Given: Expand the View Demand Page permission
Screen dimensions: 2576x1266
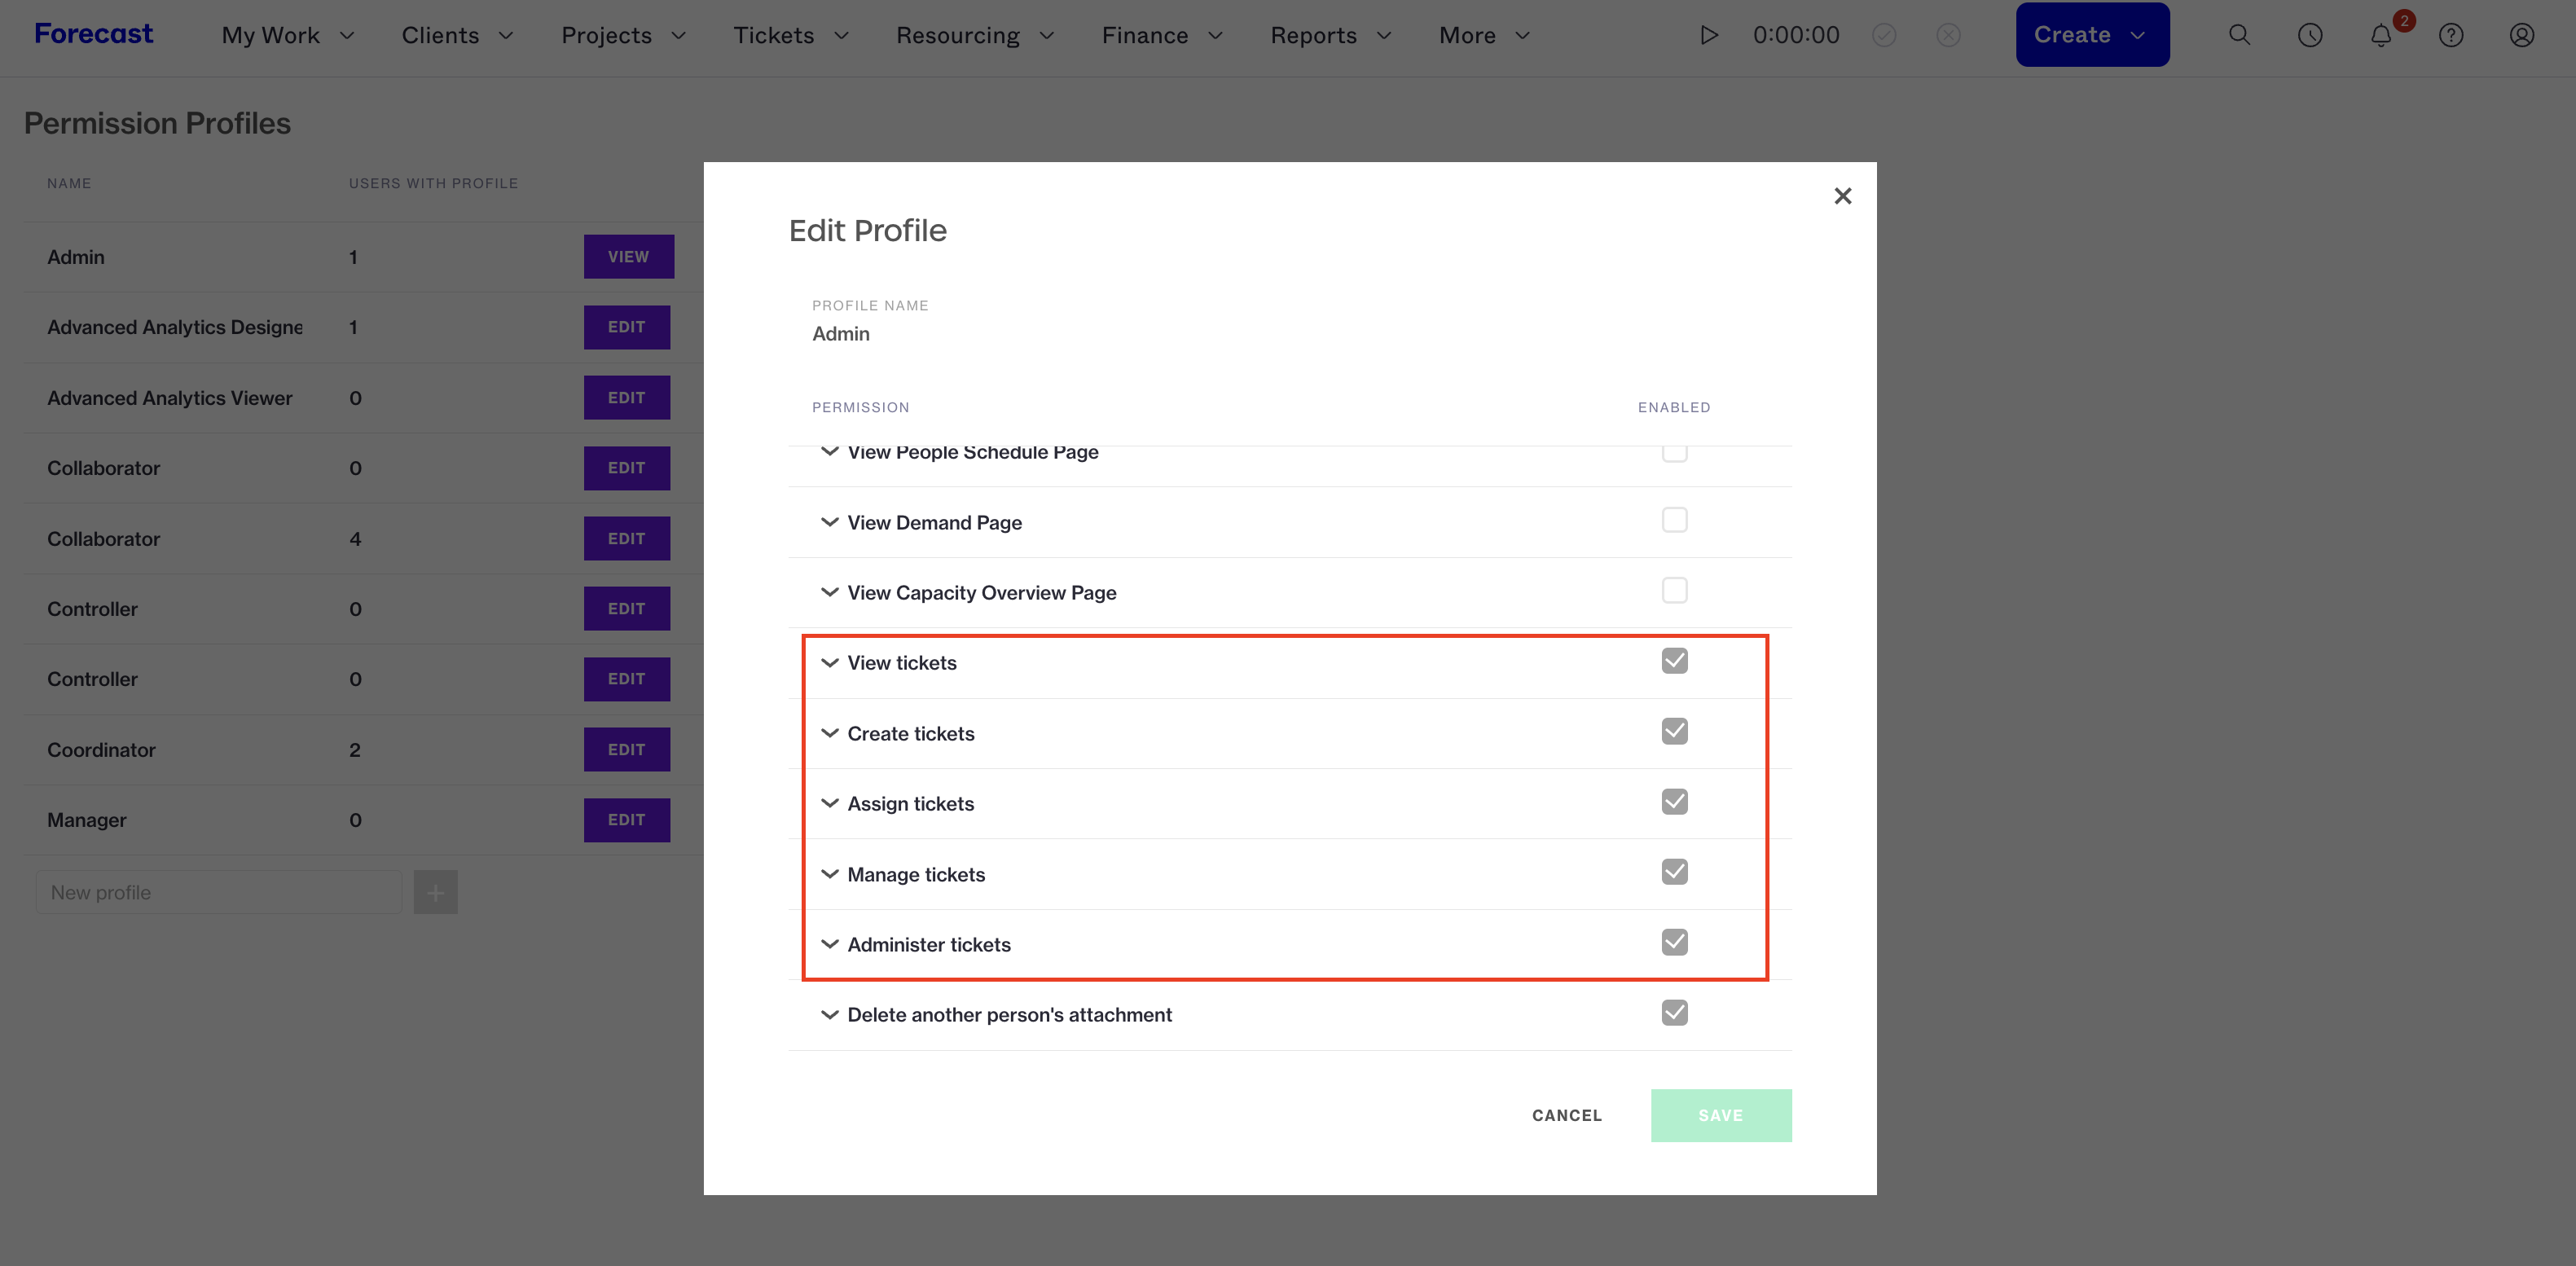Looking at the screenshot, I should pos(830,522).
